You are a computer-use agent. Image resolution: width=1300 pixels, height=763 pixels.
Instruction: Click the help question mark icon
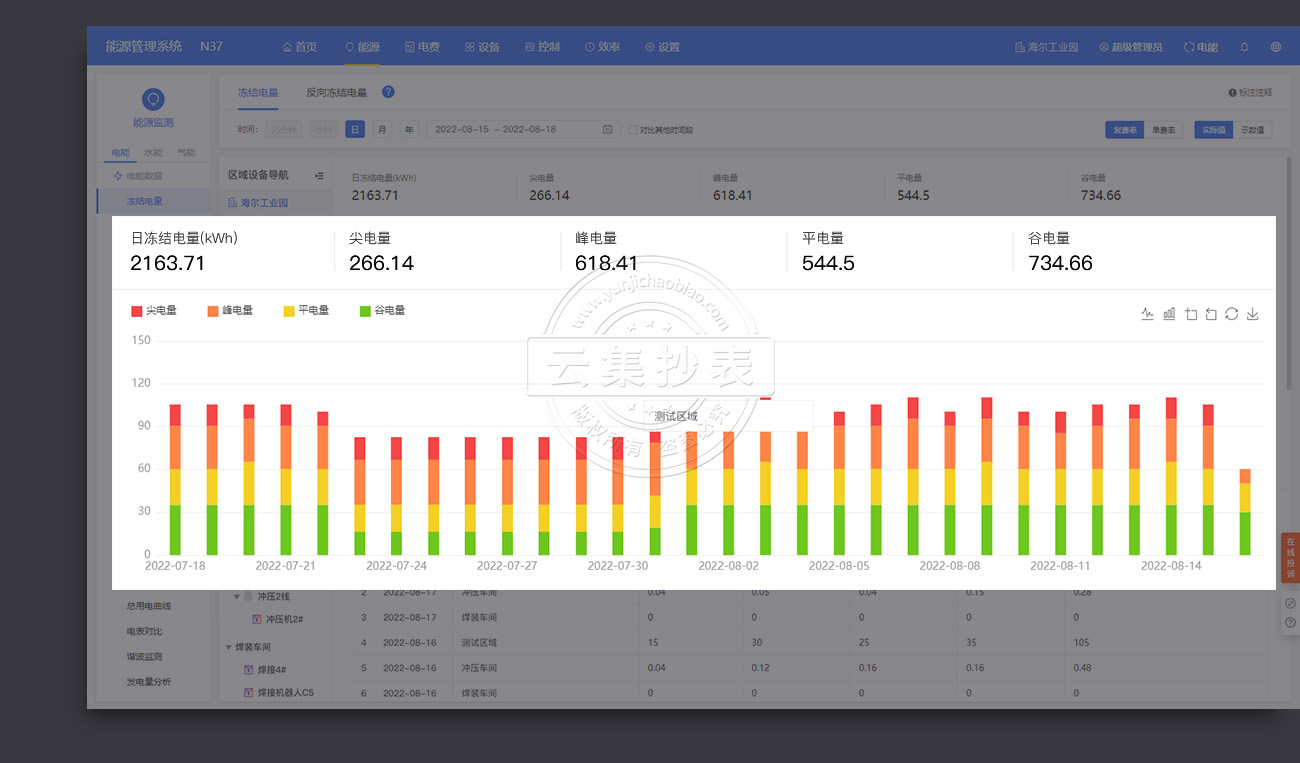click(388, 92)
